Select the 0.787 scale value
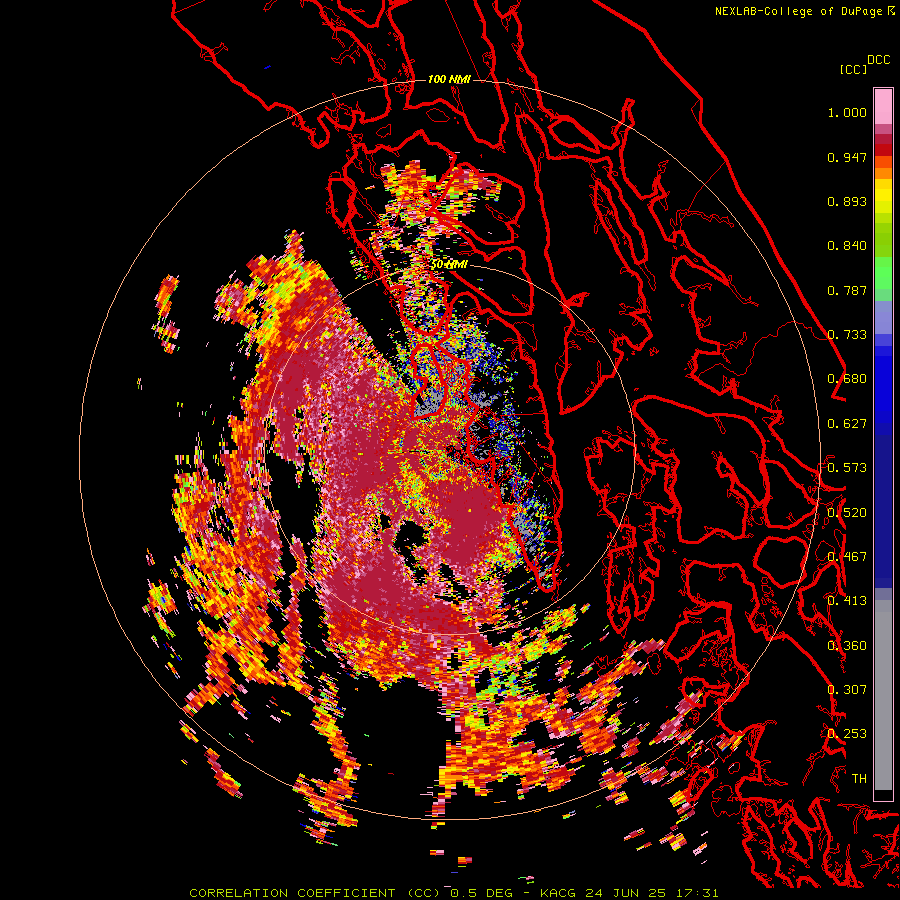Viewport: 900px width, 900px height. pyautogui.click(x=847, y=290)
